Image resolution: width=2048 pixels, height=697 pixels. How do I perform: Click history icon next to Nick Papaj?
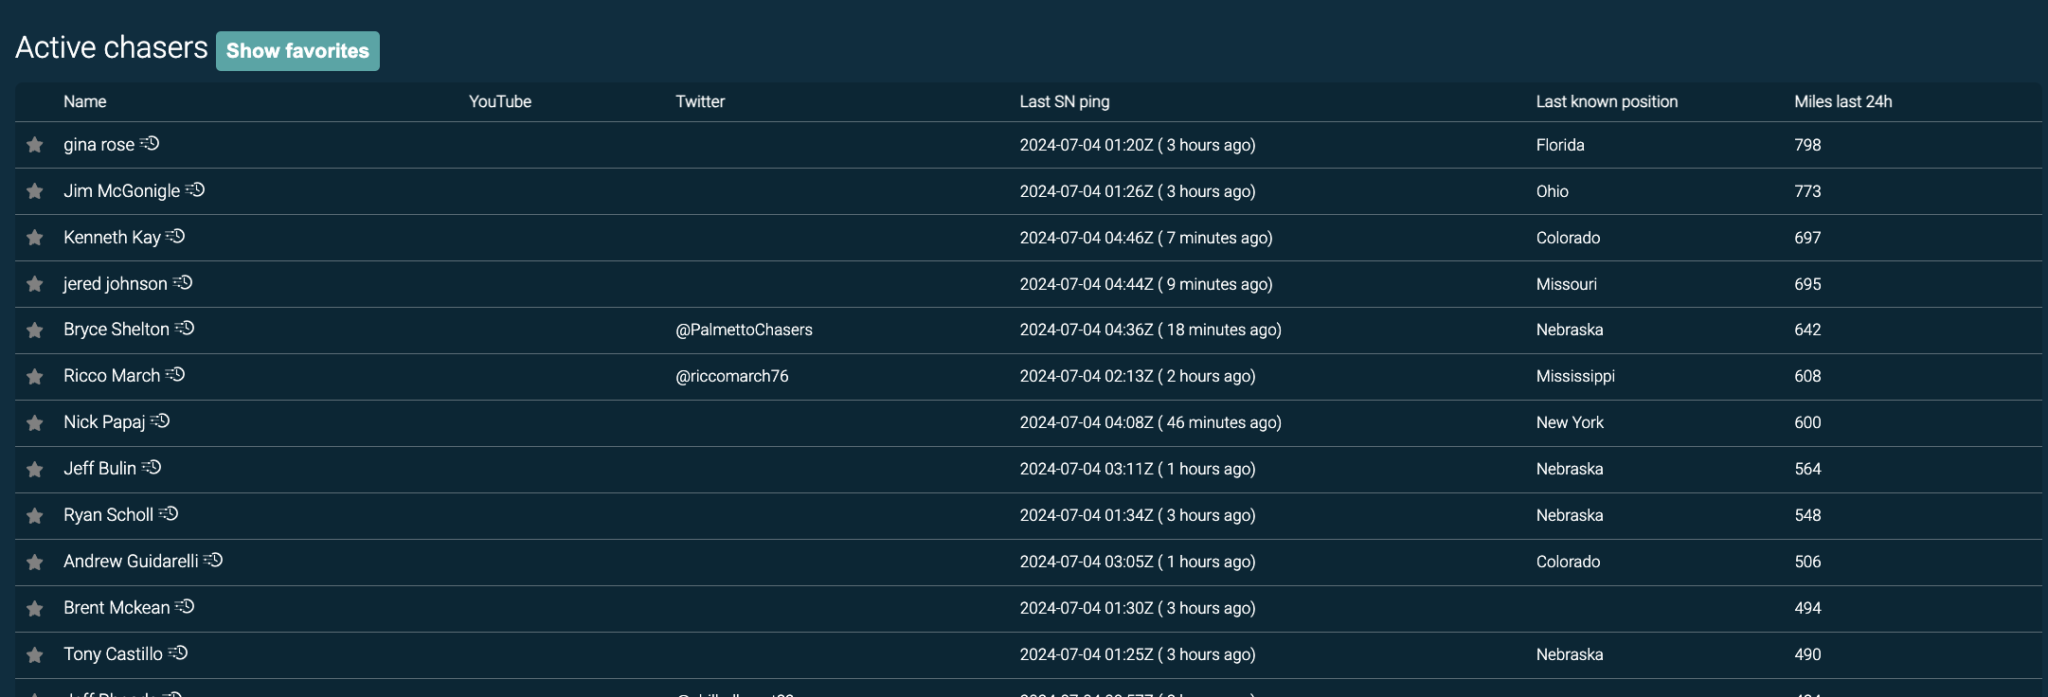pos(161,422)
